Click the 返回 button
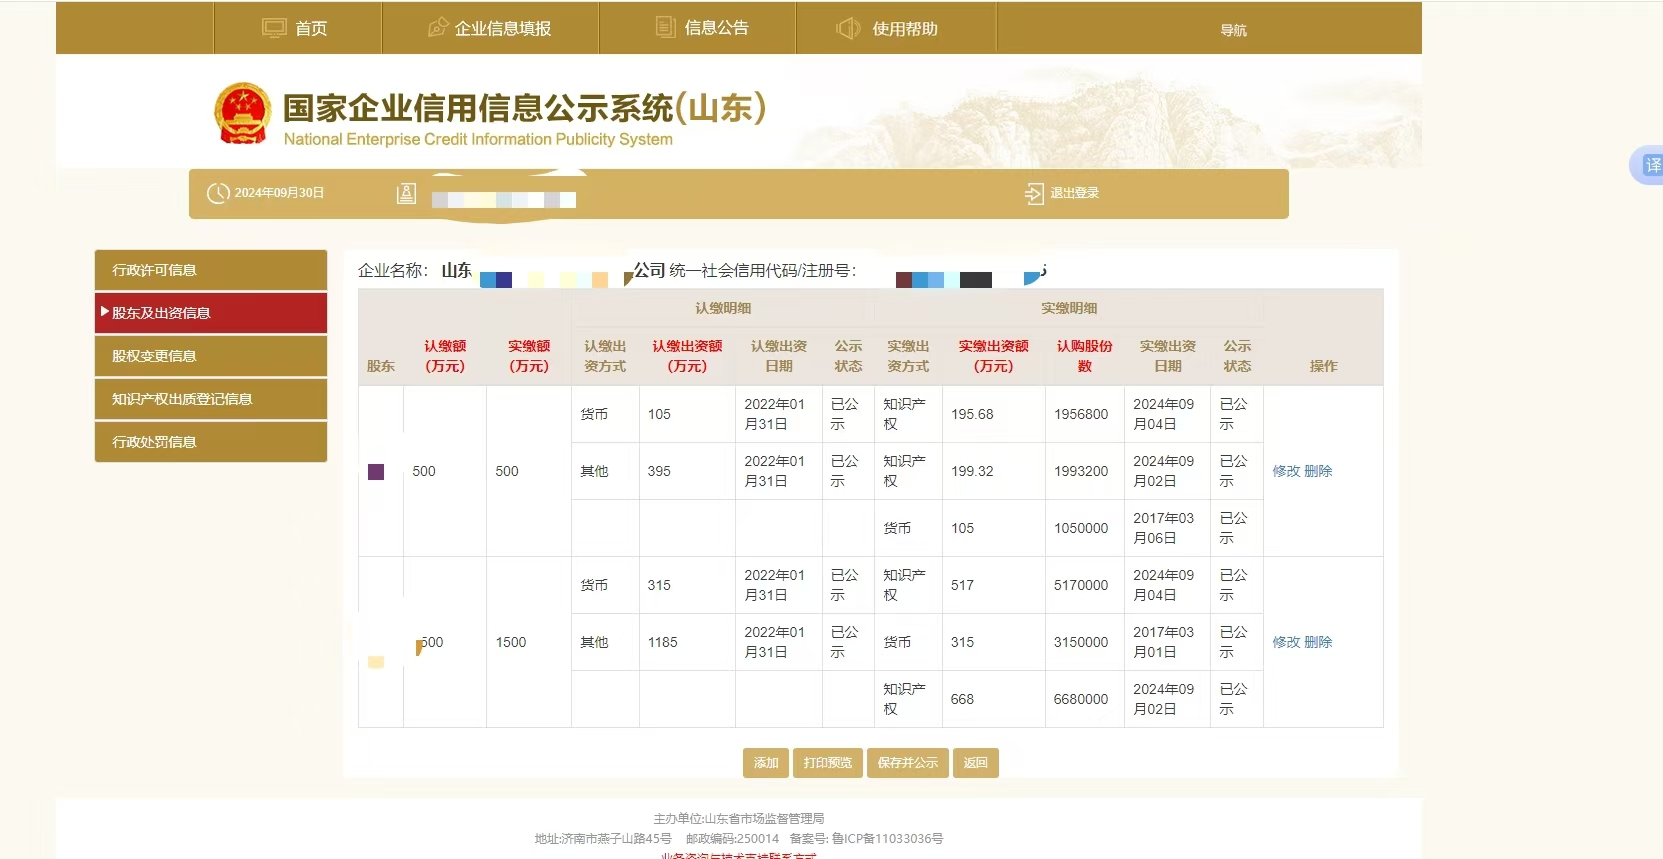This screenshot has width=1663, height=859. 976,763
